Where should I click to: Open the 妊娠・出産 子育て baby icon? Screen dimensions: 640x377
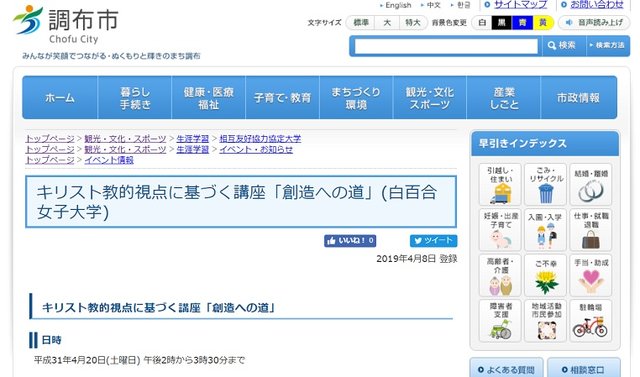click(x=500, y=230)
